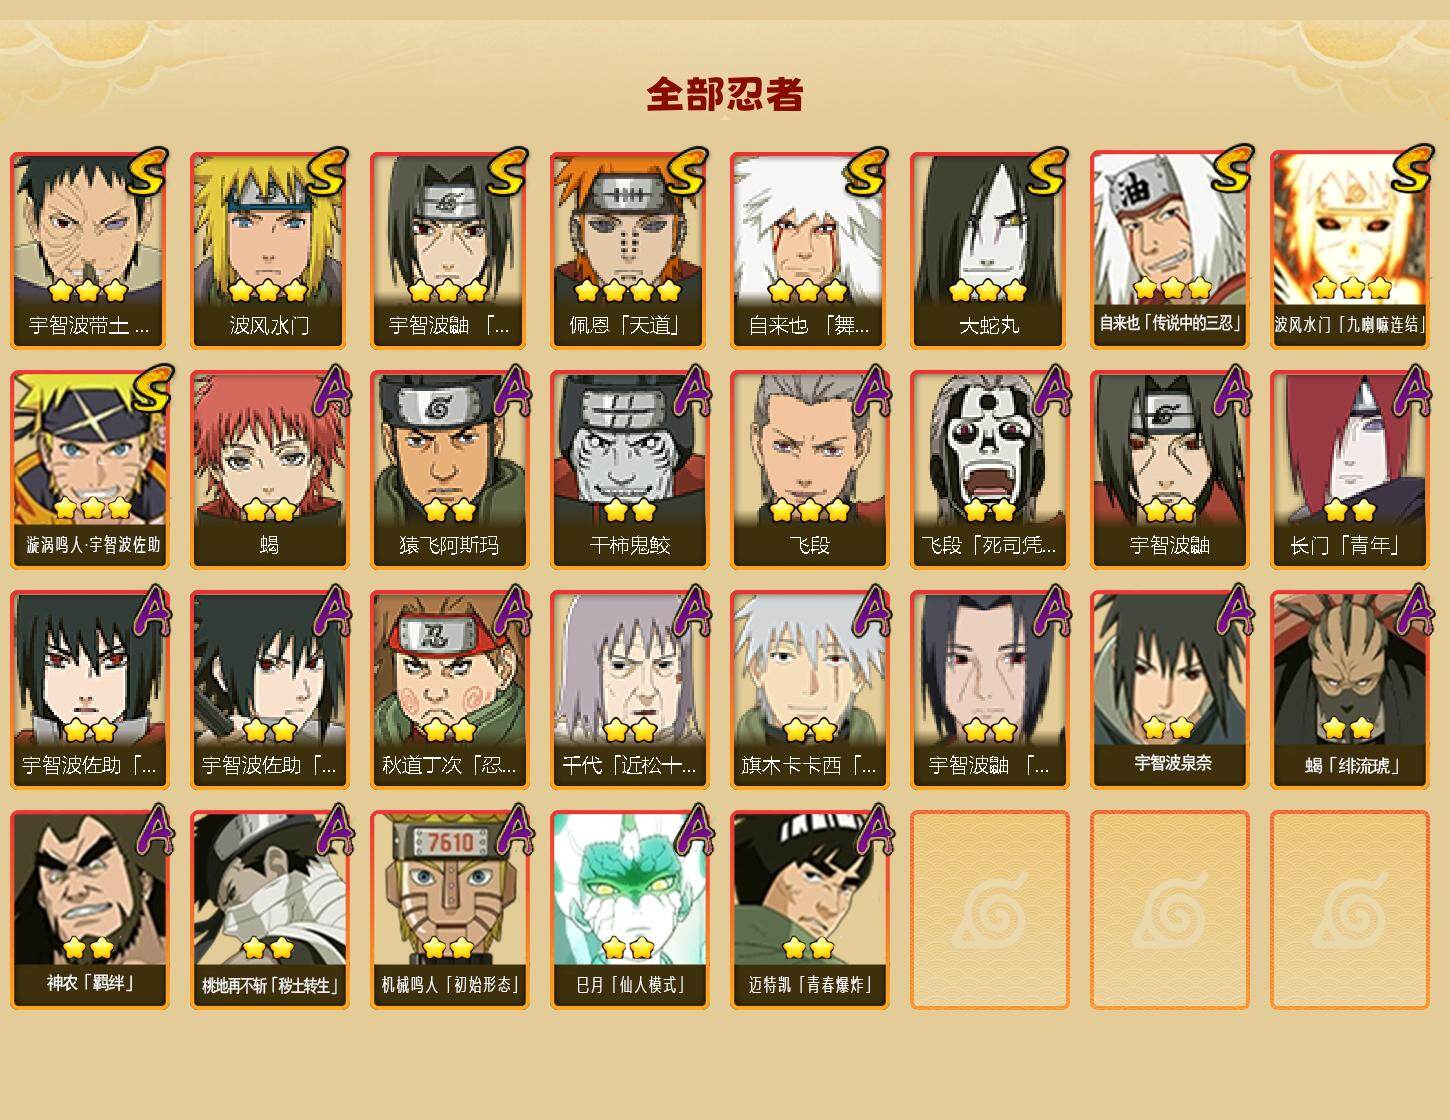Pick the red-haired 蝎 ninja card
Viewport: 1450px width, 1120px height.
pyautogui.click(x=270, y=470)
